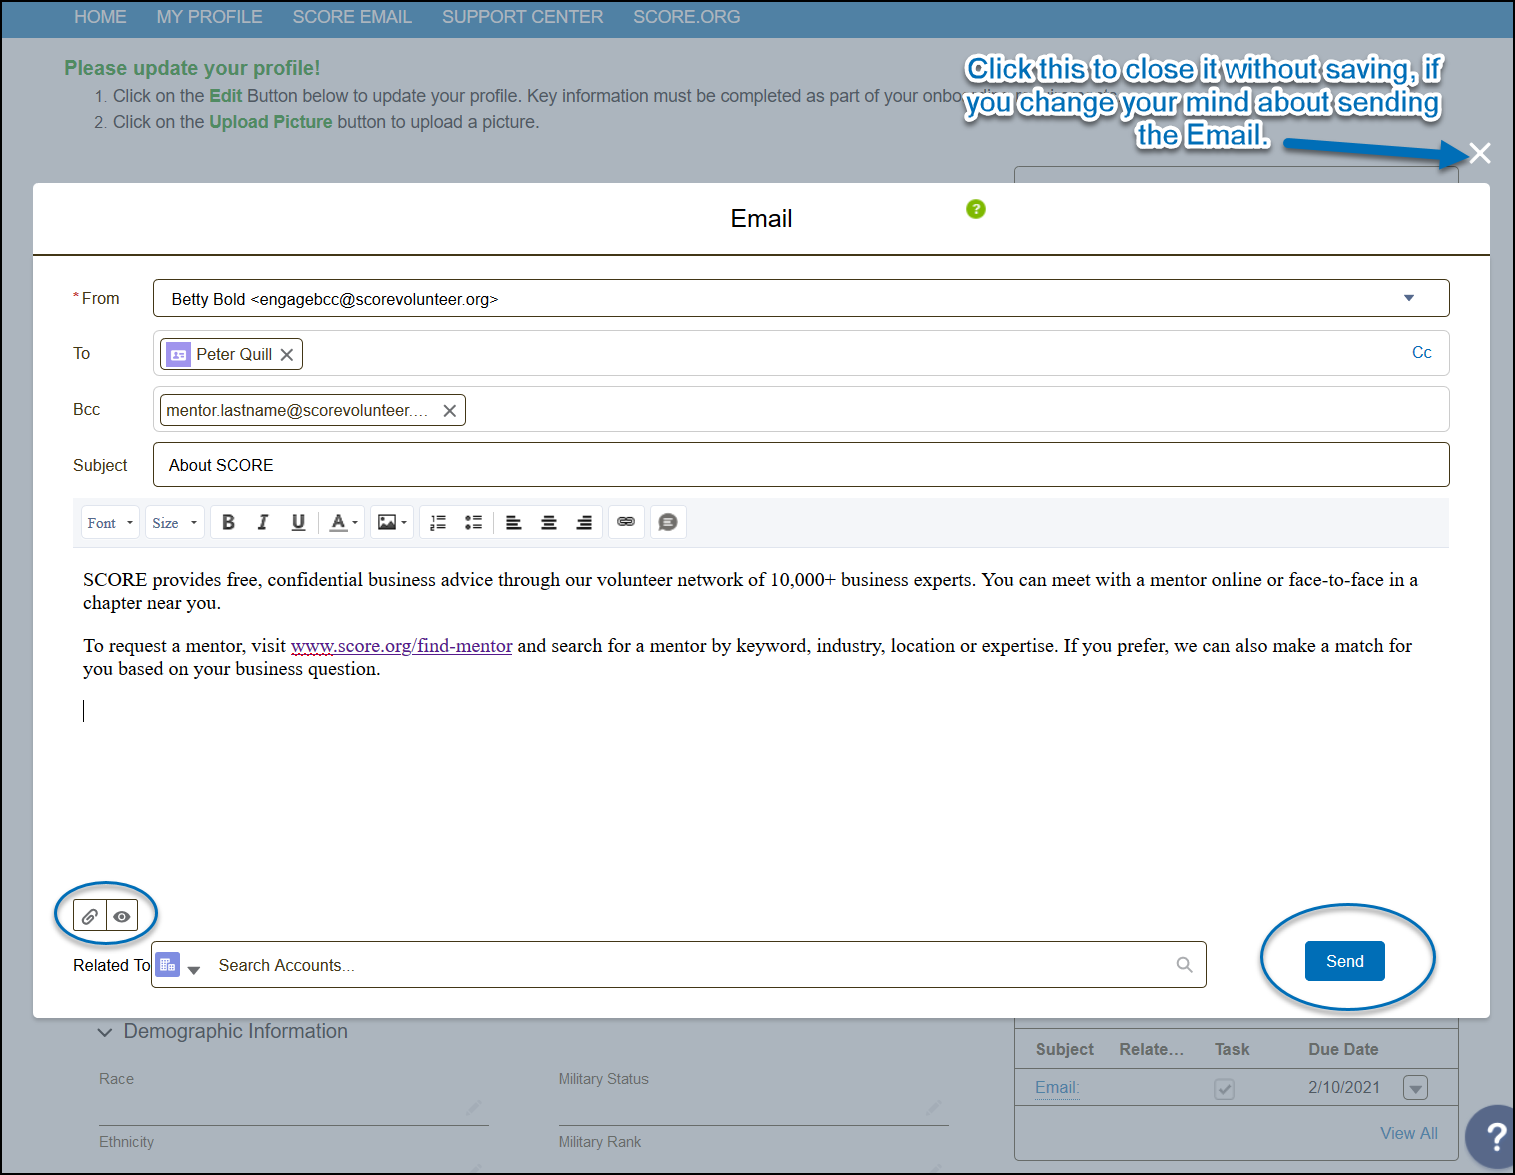Open the Font dropdown
1515x1175 pixels.
point(110,523)
